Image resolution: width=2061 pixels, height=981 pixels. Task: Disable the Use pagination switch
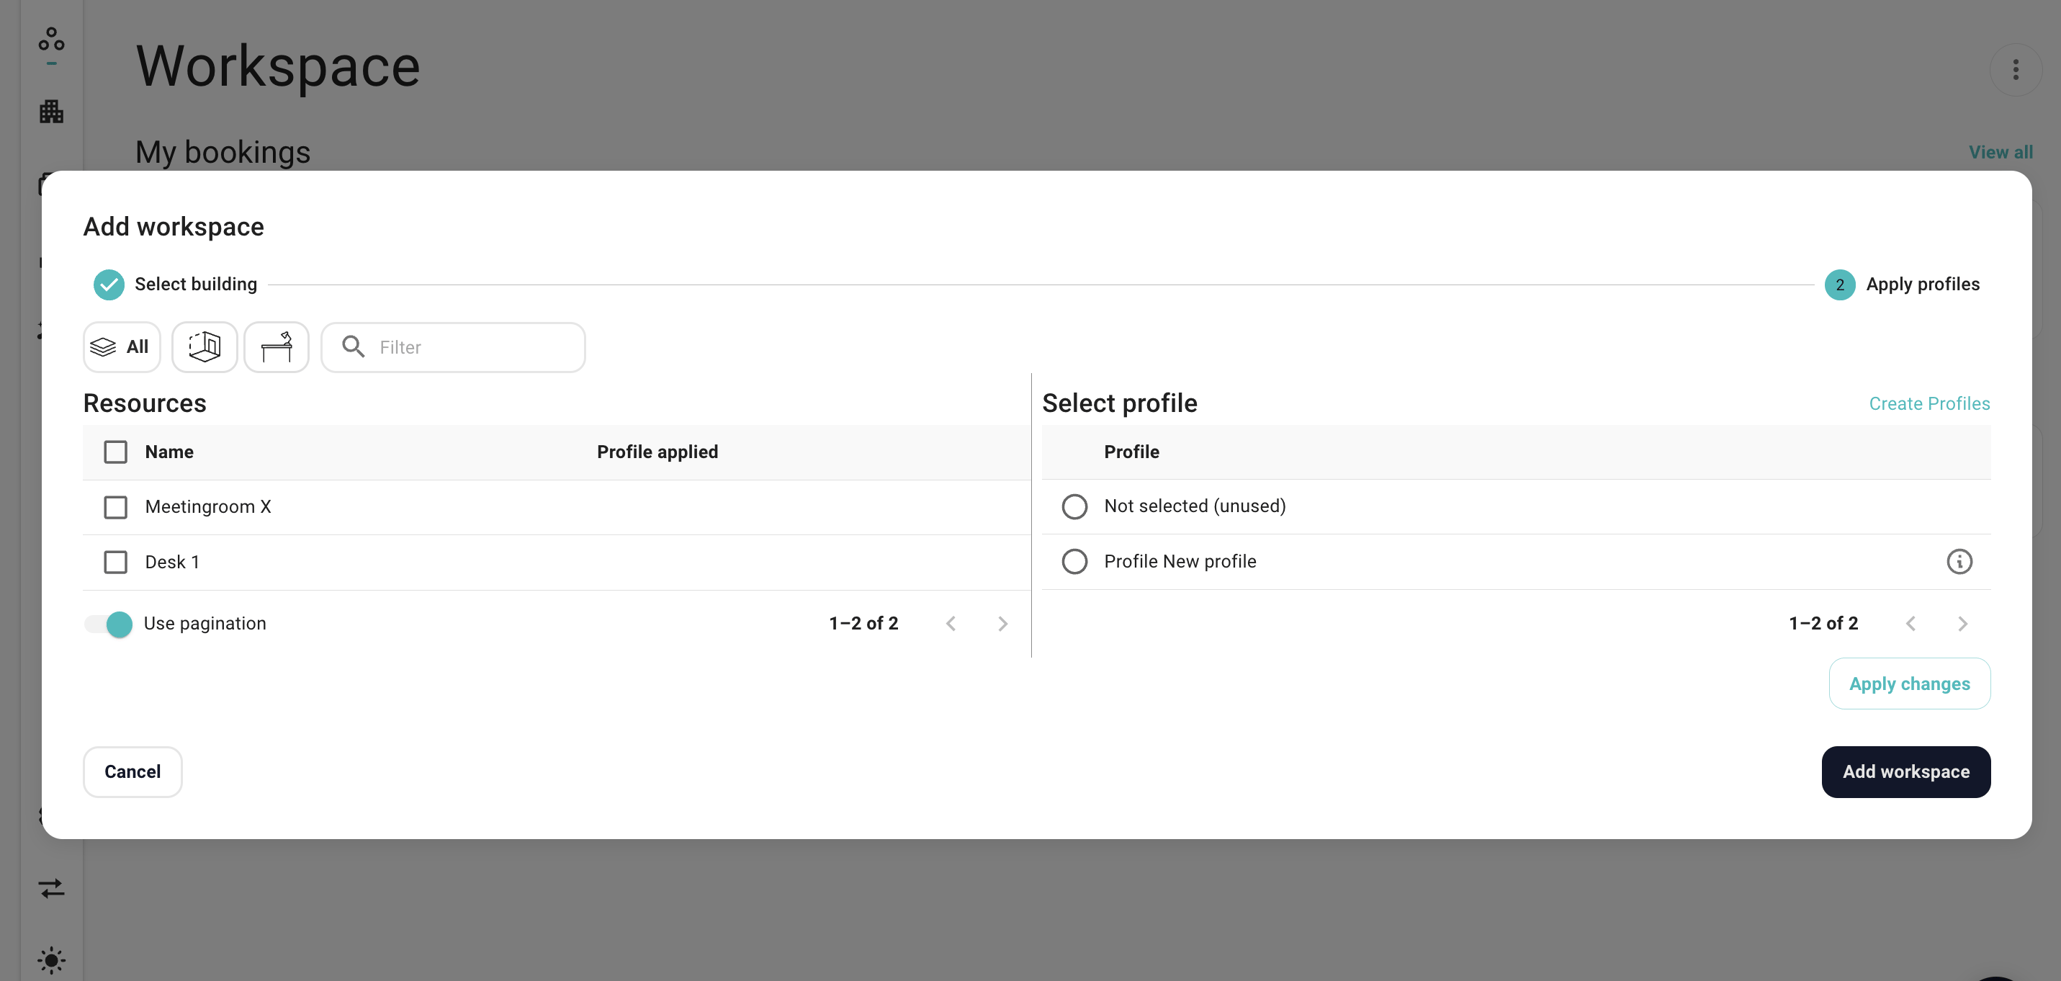(108, 624)
